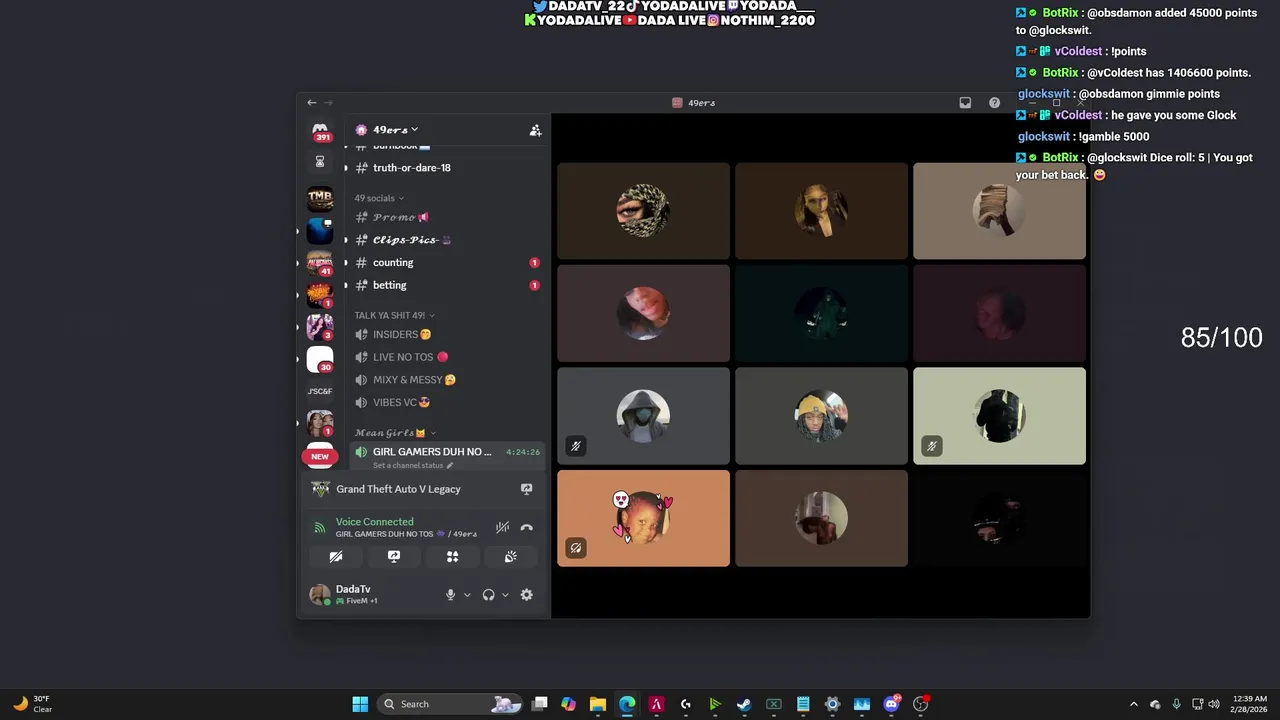Open File Explorer from the taskbar

598,704
